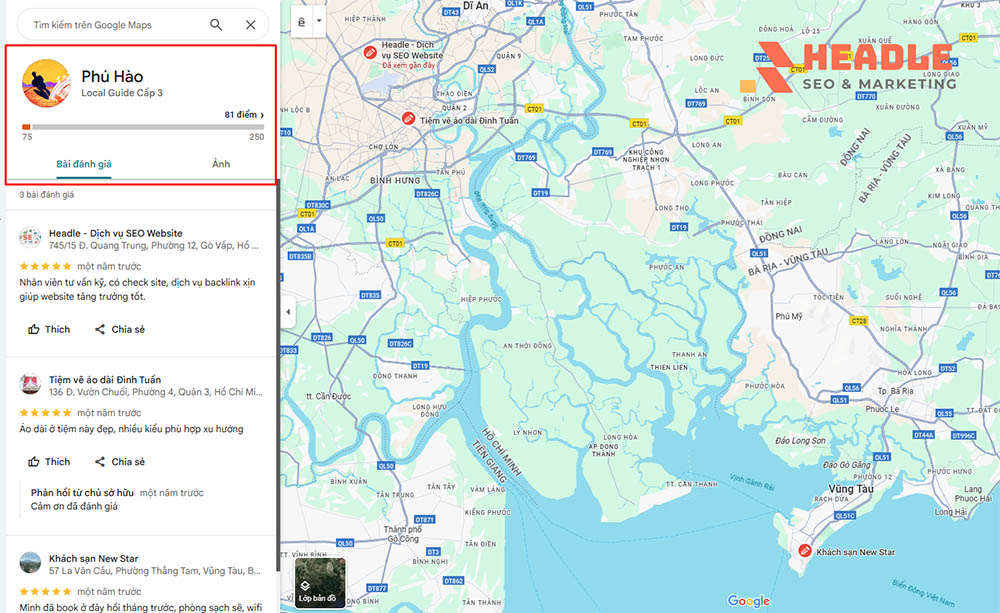The height and width of the screenshot is (613, 1000).
Task: Click the Local Guide points progress bar
Action: coord(143,127)
